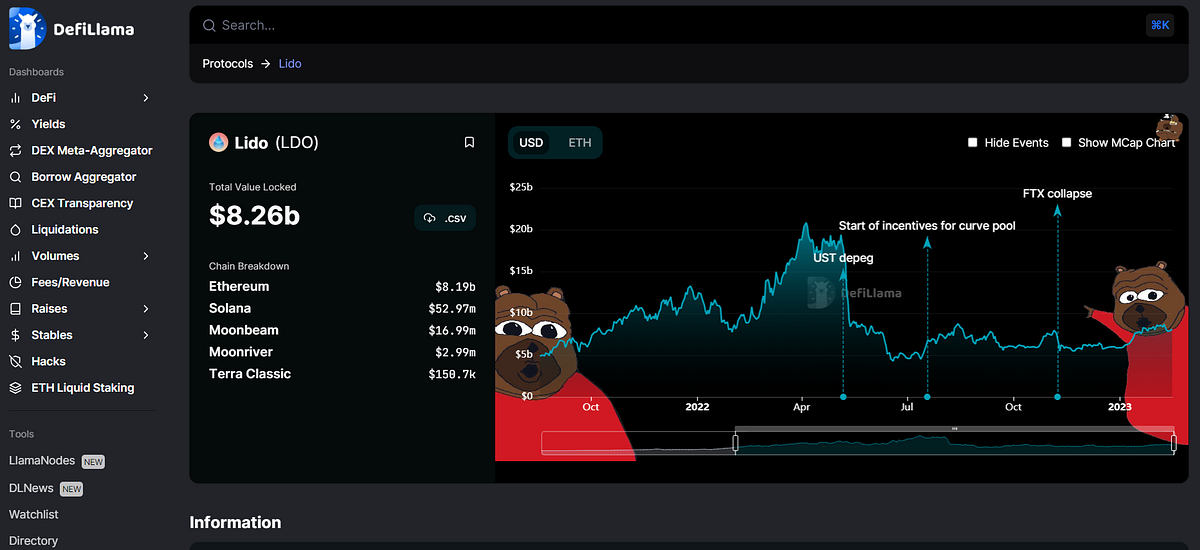Click the chart time range selector bar
Screen dimensions: 1200x550
click(955, 429)
